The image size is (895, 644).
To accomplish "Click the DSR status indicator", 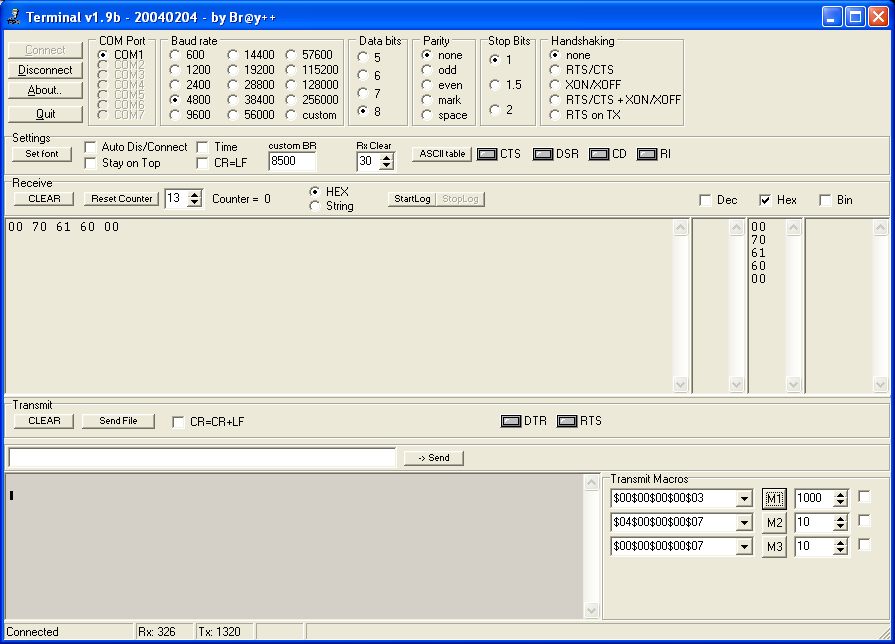I will 543,154.
